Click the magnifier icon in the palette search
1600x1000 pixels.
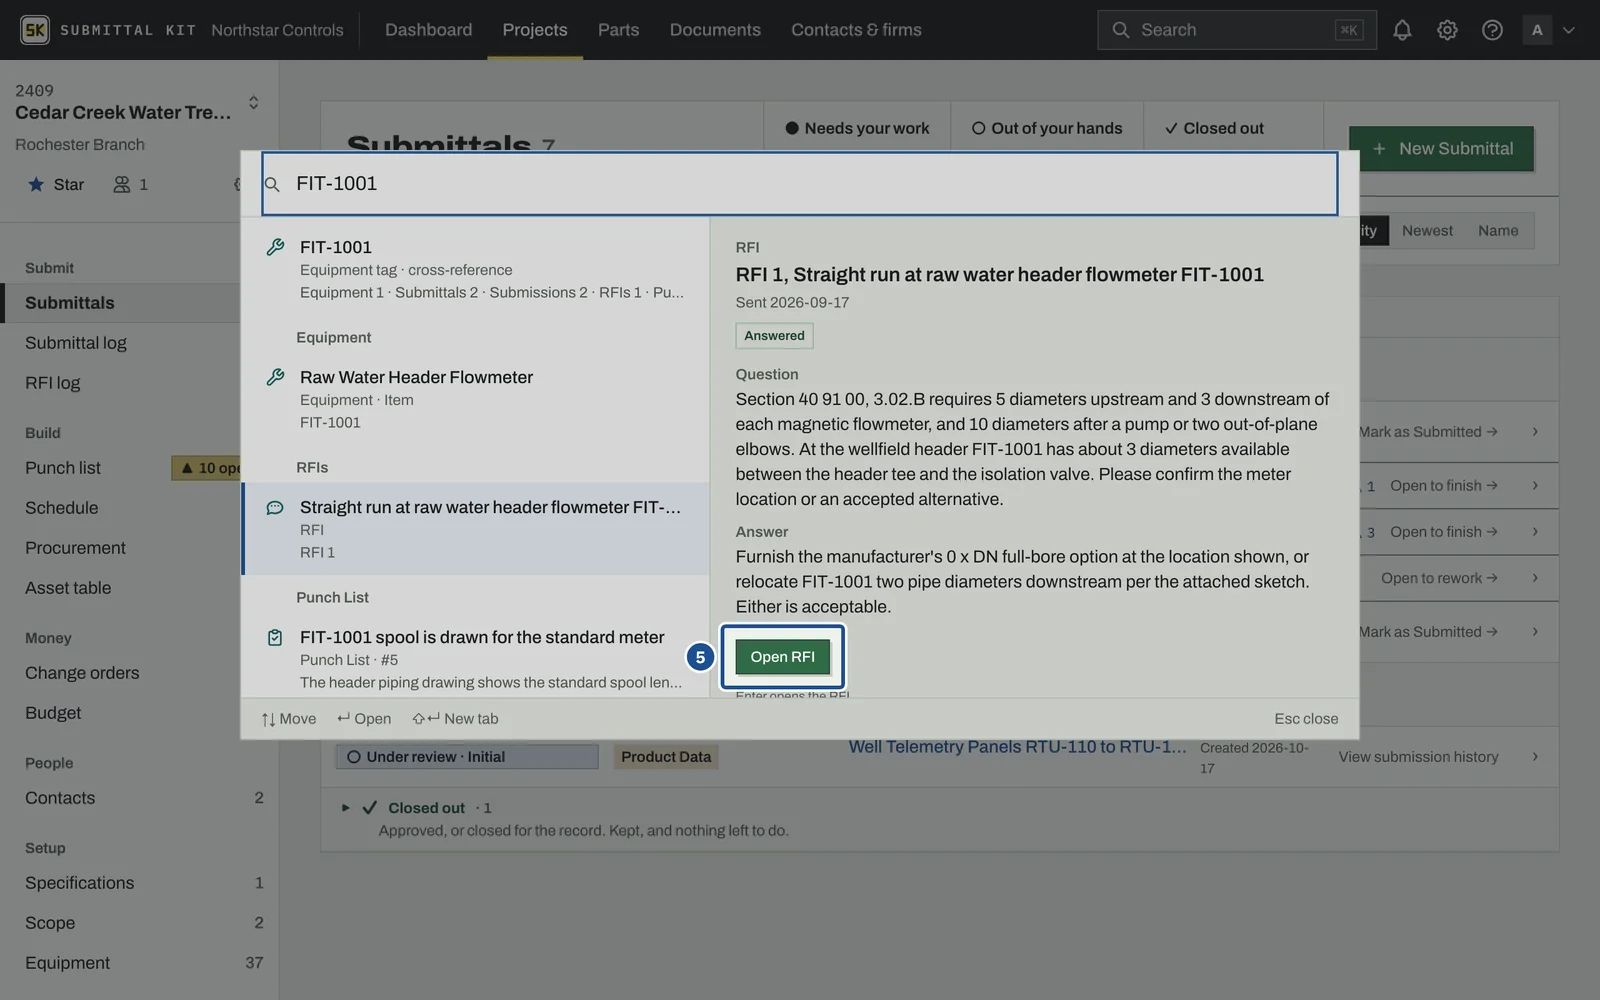272,184
